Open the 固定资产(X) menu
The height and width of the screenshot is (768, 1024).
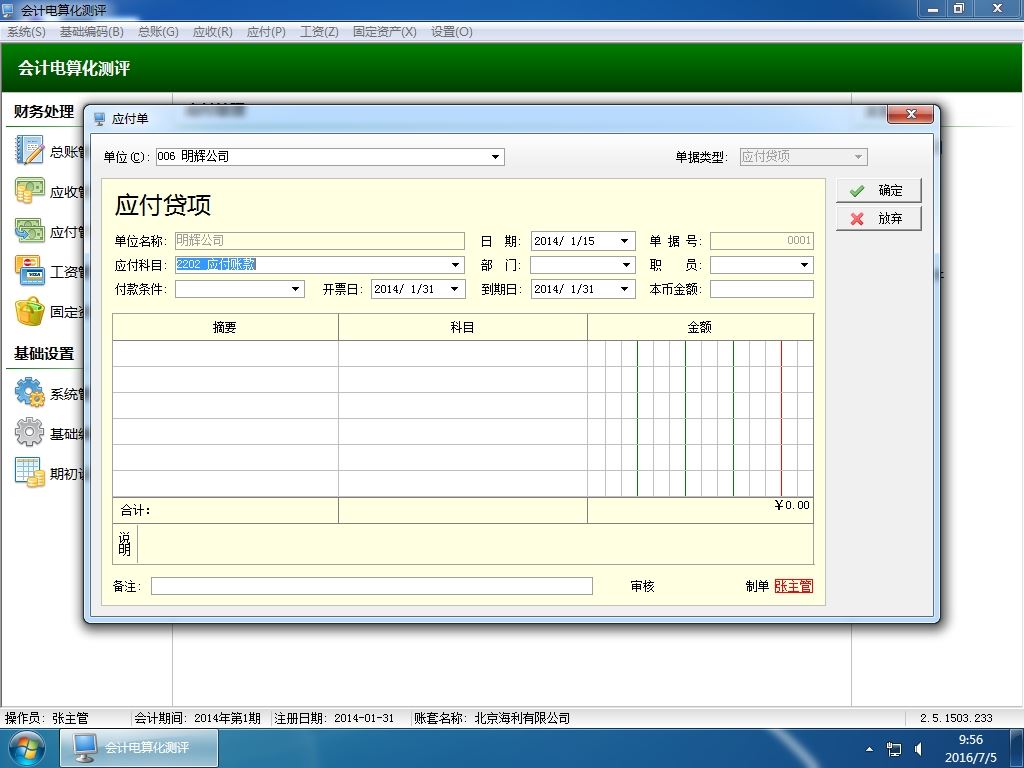pyautogui.click(x=385, y=31)
